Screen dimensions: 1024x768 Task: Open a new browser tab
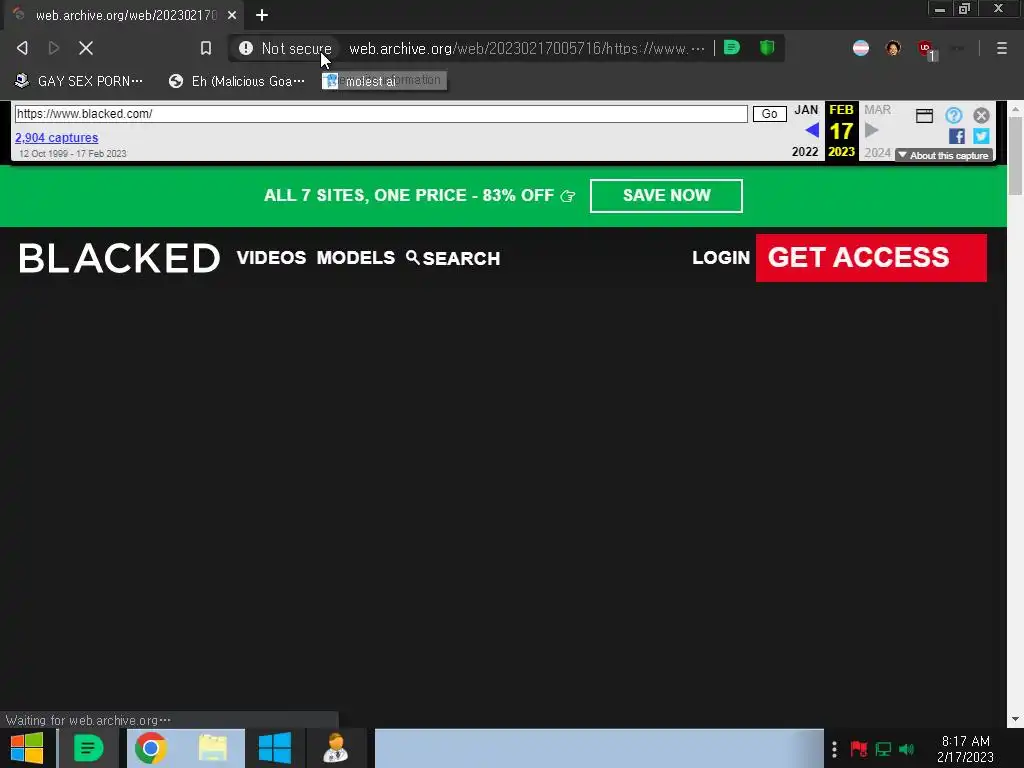click(x=262, y=14)
